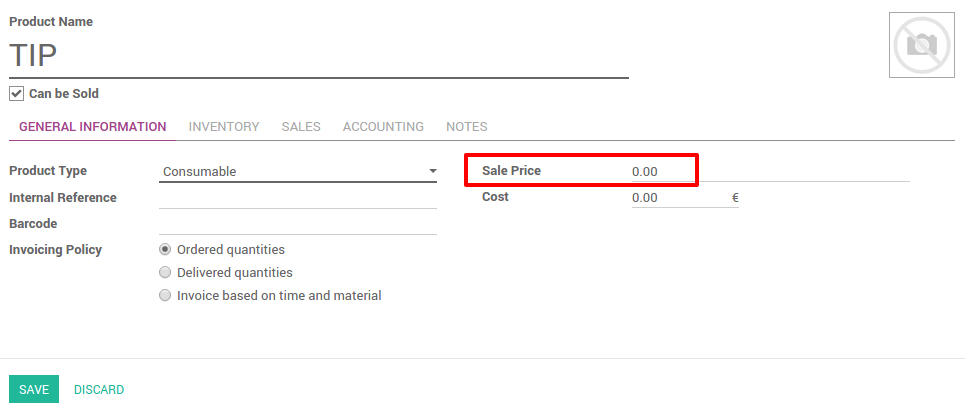Click the product image placeholder camera icon
This screenshot has height=408, width=965.
[x=919, y=45]
